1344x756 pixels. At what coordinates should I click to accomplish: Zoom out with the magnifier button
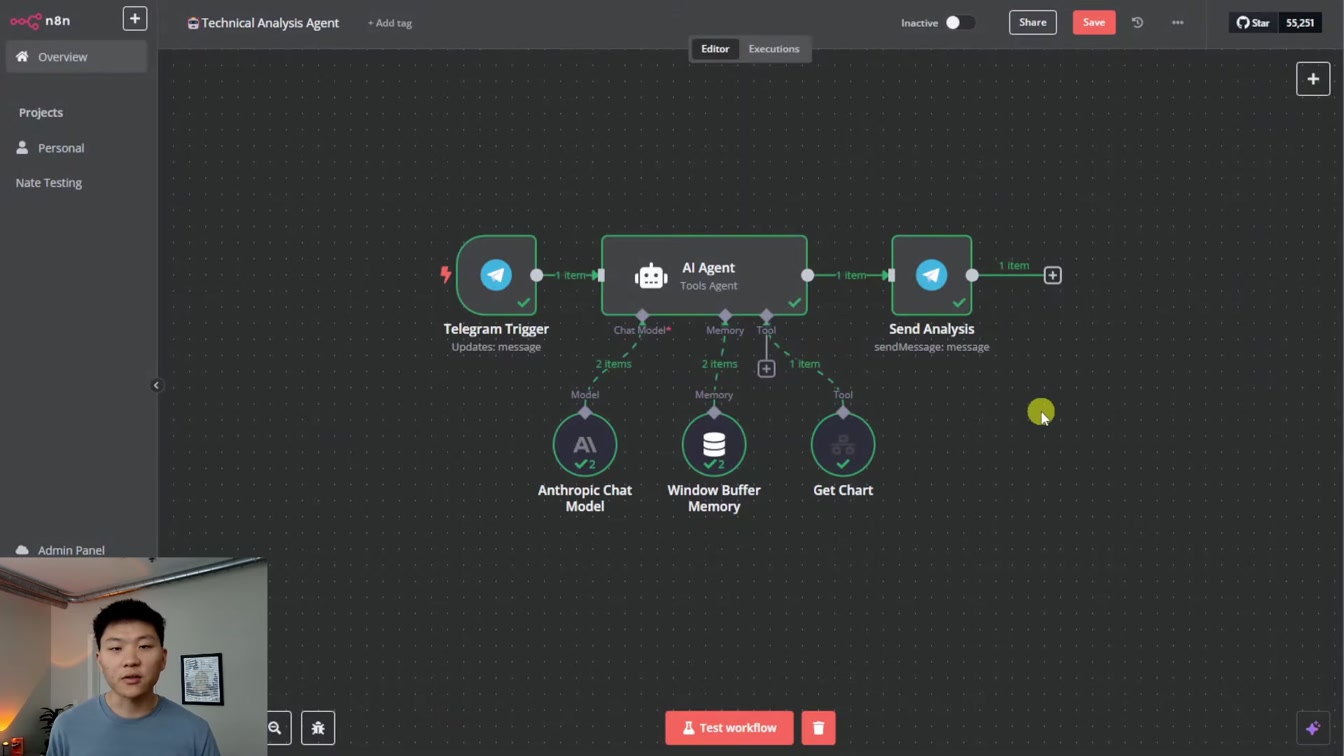[x=276, y=728]
